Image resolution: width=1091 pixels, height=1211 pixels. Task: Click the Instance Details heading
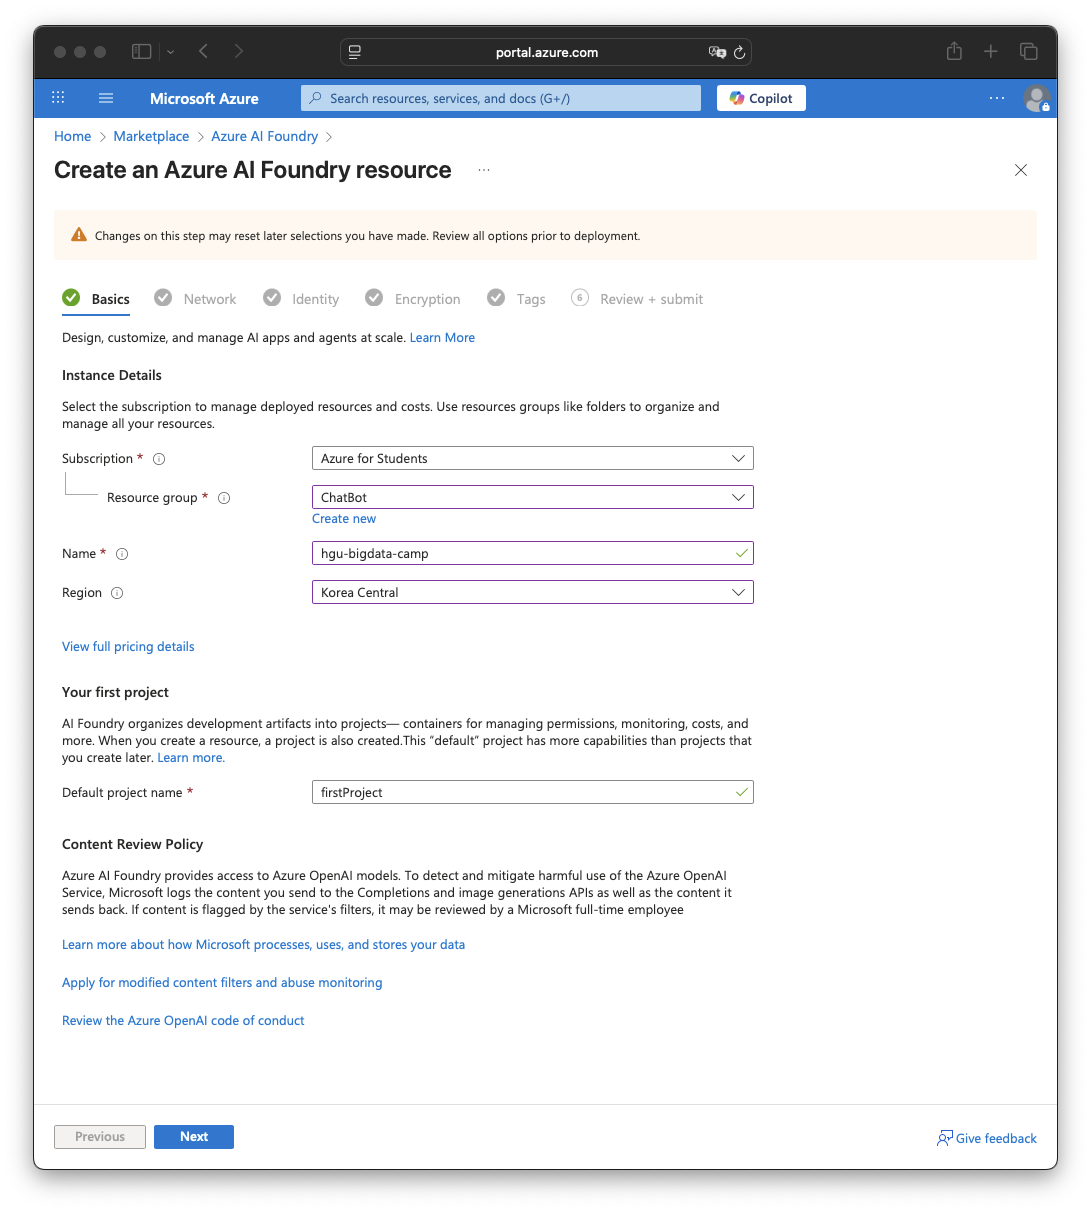click(112, 375)
